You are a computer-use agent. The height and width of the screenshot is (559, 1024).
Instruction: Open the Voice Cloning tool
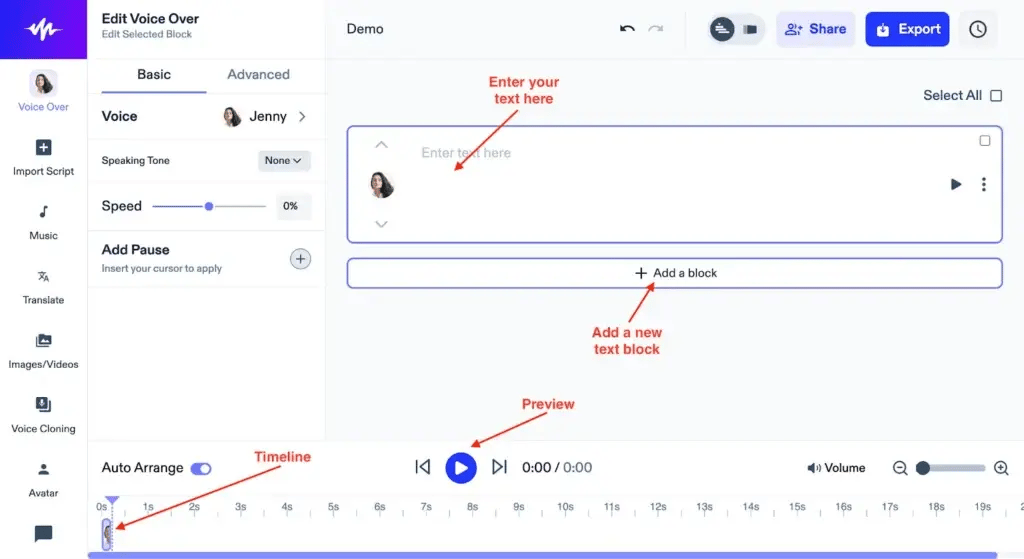43,414
